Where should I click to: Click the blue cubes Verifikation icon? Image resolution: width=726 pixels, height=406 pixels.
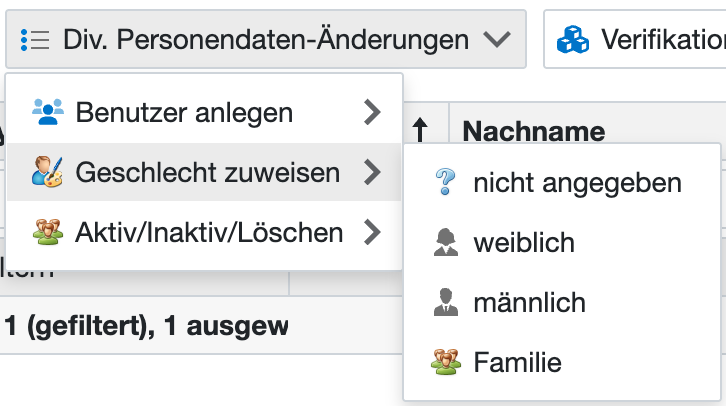[574, 40]
